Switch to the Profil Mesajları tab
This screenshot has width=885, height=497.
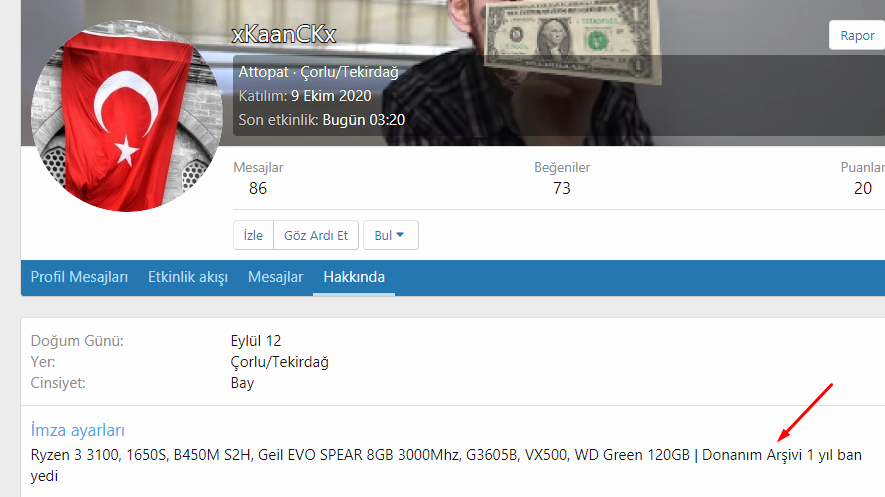pyautogui.click(x=79, y=277)
